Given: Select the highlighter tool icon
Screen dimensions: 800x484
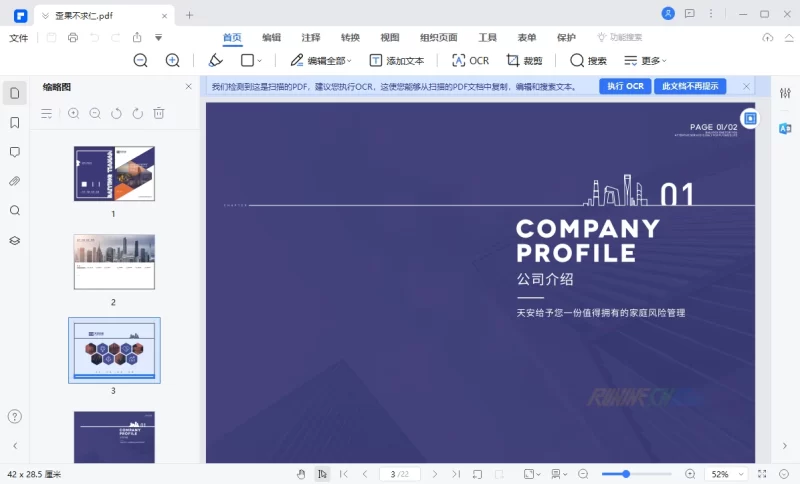Looking at the screenshot, I should (215, 60).
